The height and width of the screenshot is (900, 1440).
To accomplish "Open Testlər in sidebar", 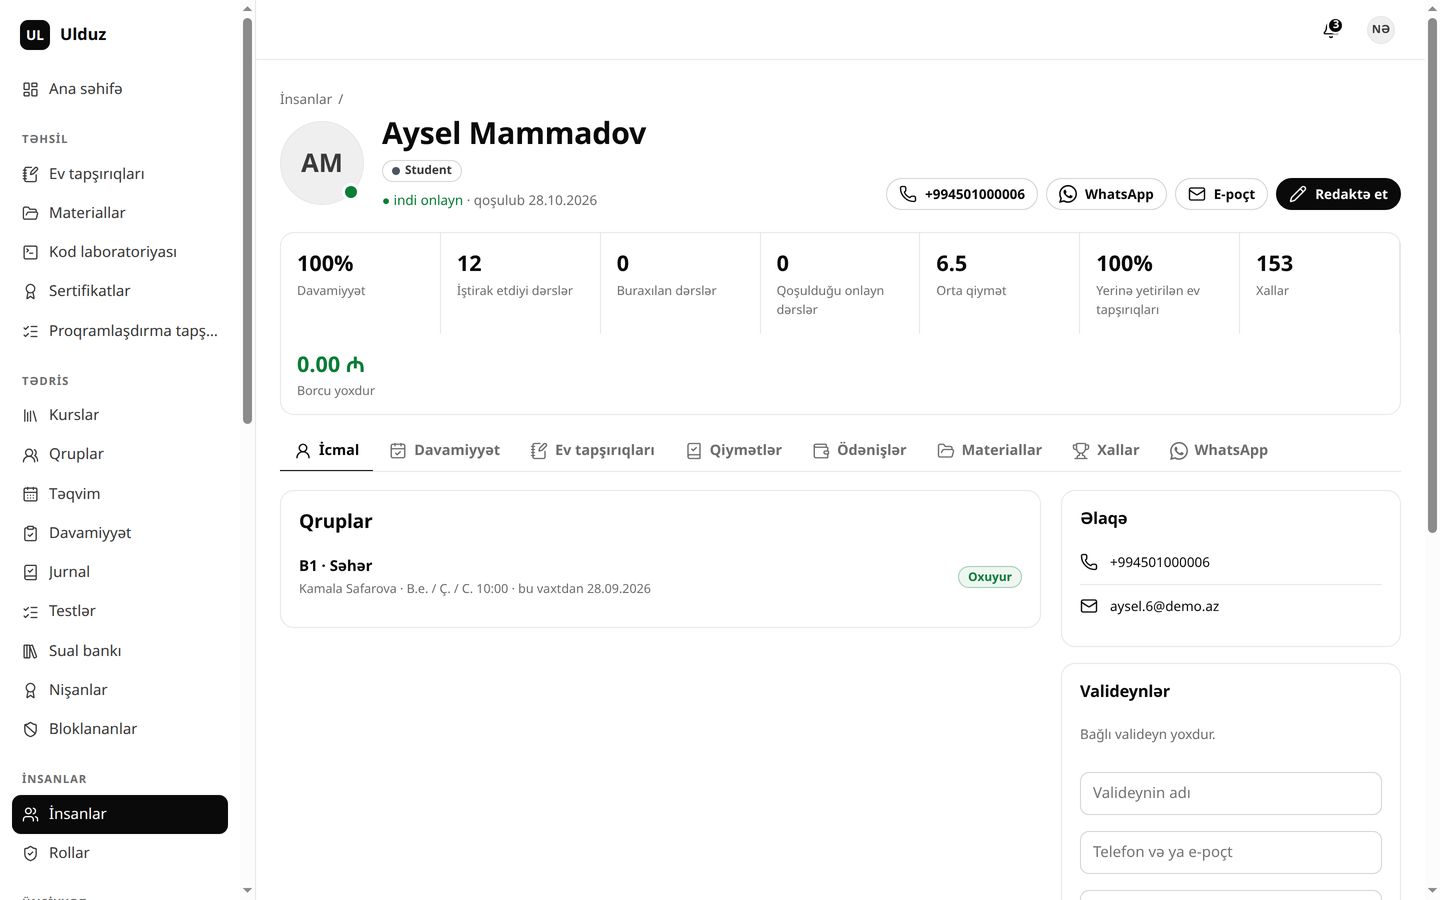I will [120, 611].
